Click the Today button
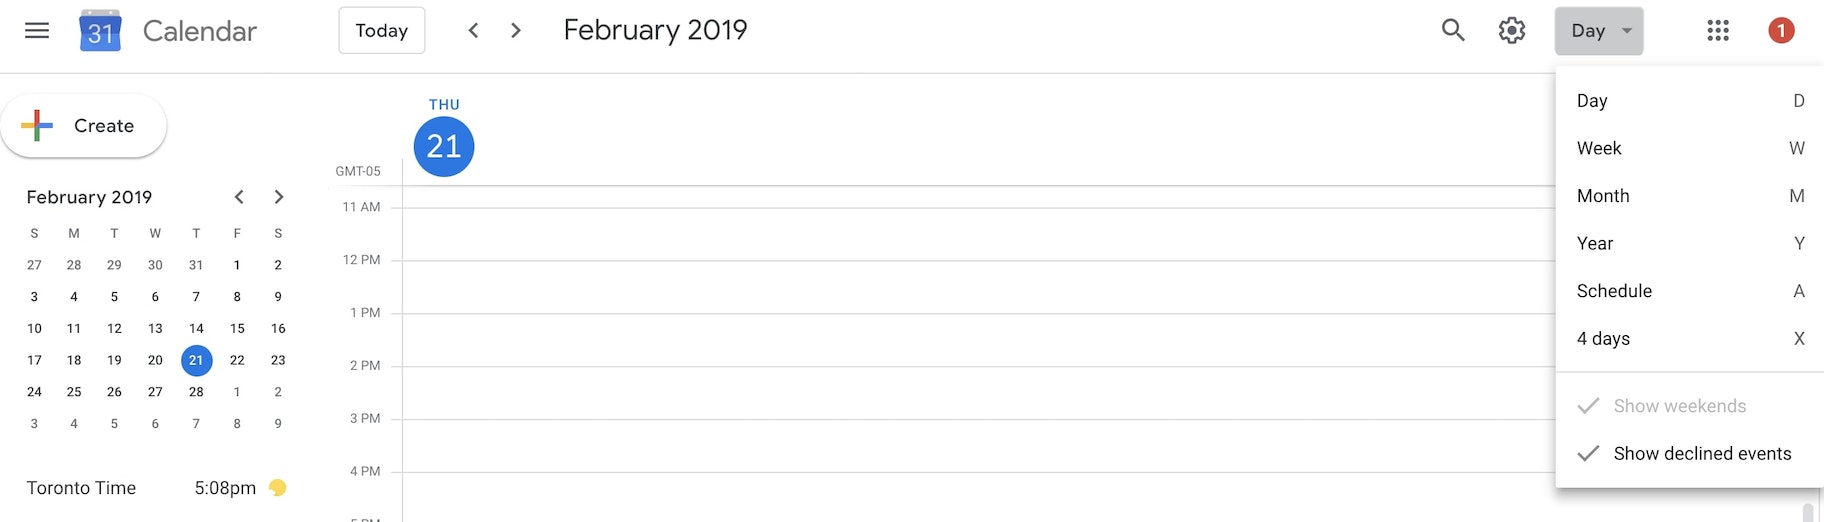 [382, 30]
